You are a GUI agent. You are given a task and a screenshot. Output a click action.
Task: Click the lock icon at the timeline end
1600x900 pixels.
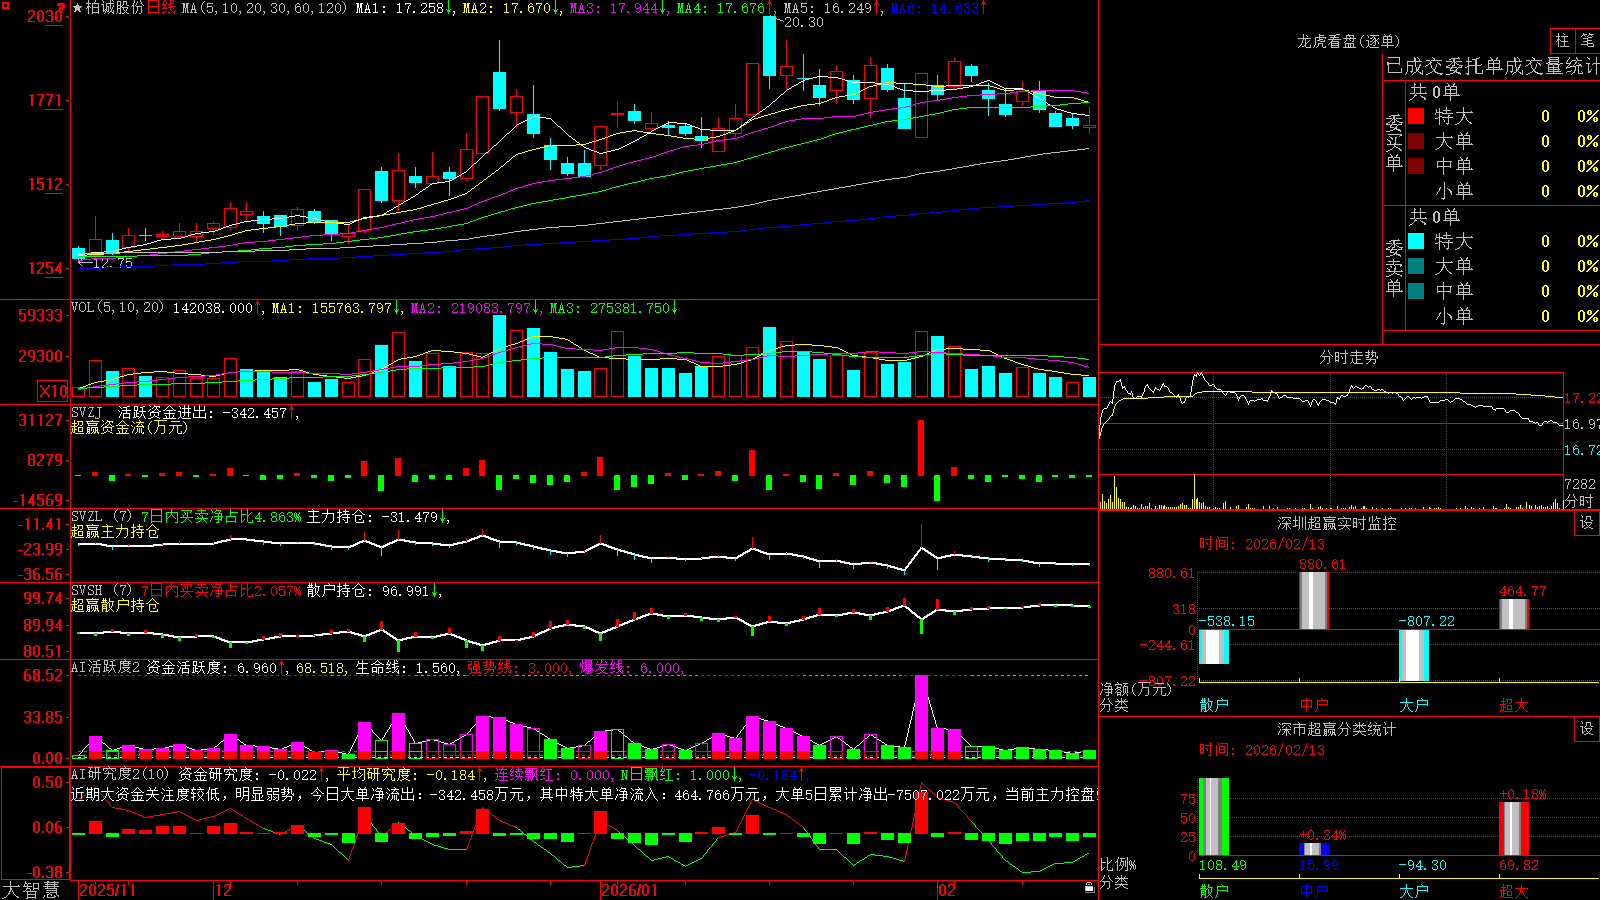coord(1089,888)
